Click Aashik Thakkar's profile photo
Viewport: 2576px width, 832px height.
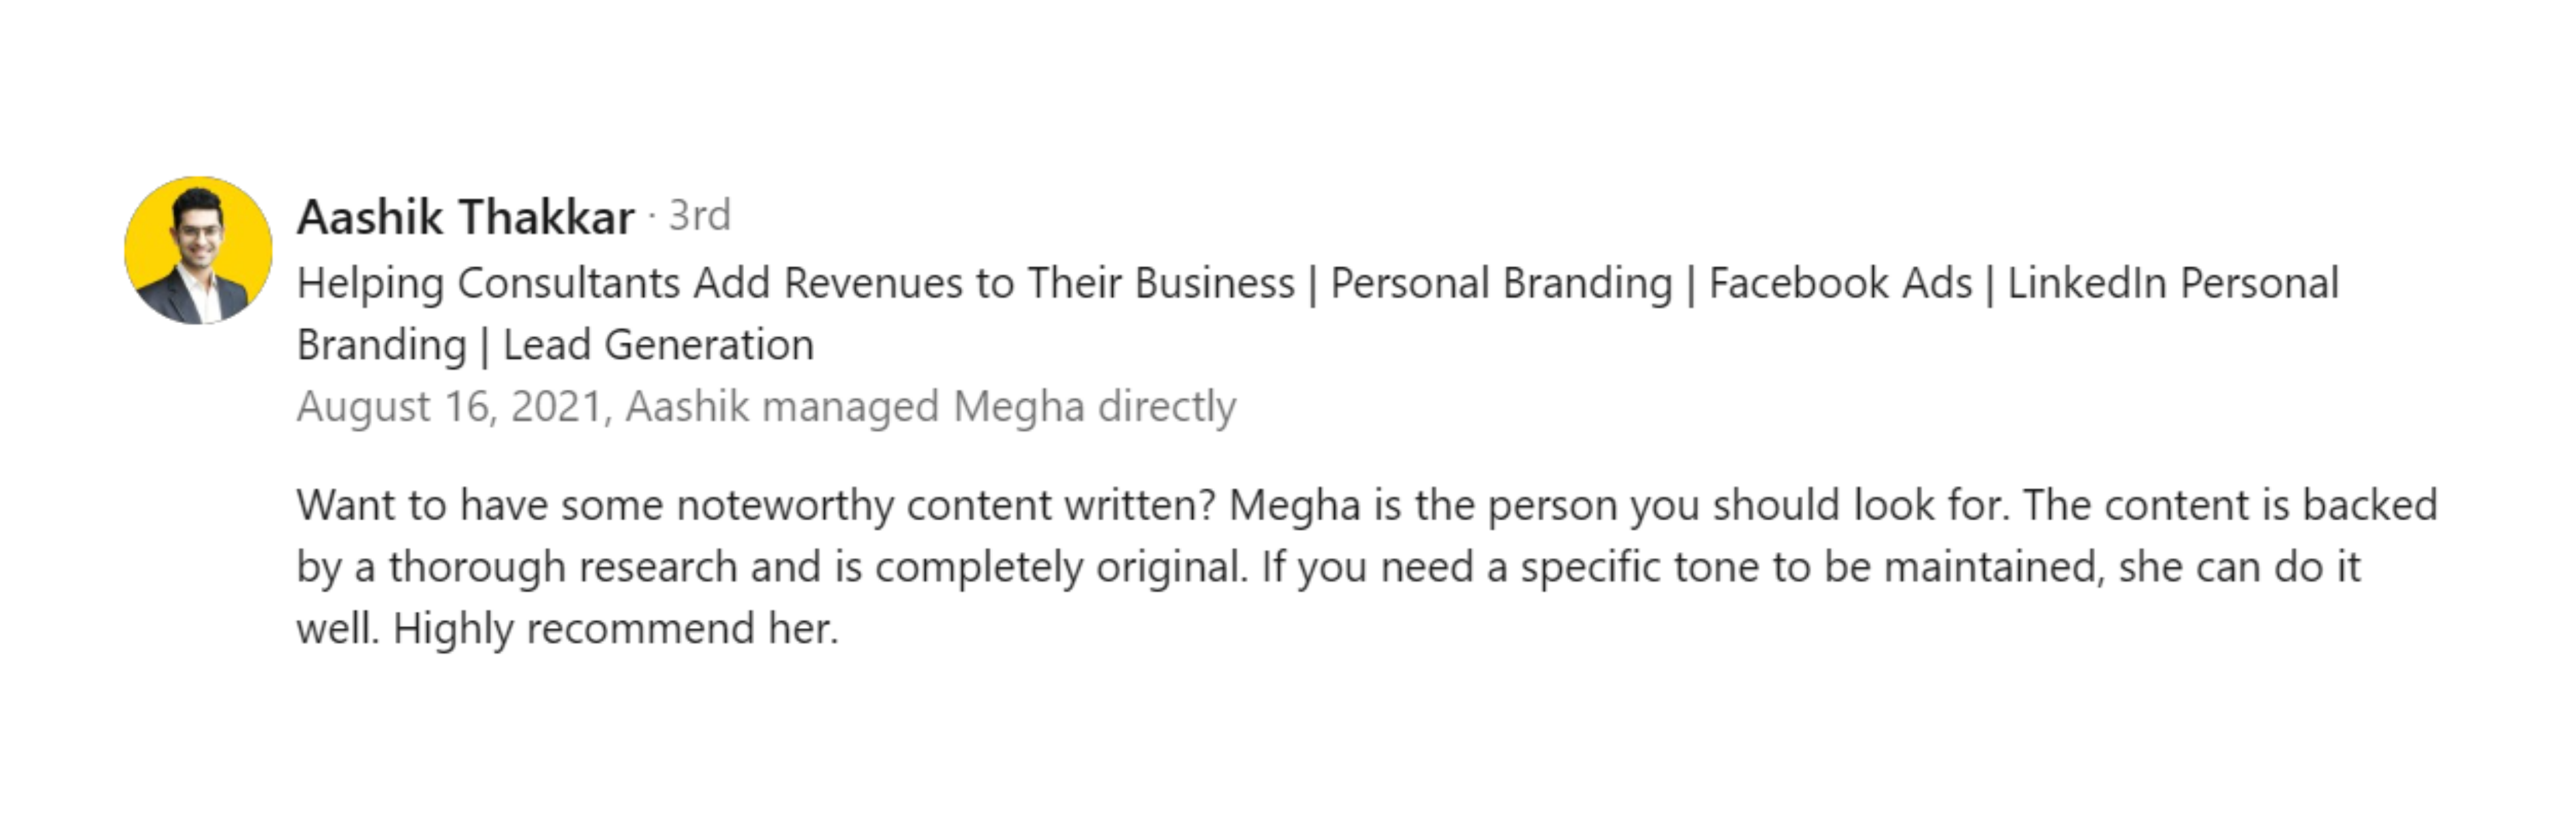coord(198,250)
